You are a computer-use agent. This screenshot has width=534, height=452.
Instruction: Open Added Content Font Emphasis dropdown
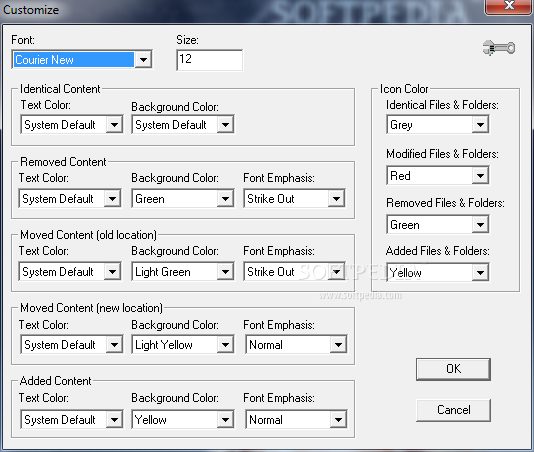pos(296,419)
